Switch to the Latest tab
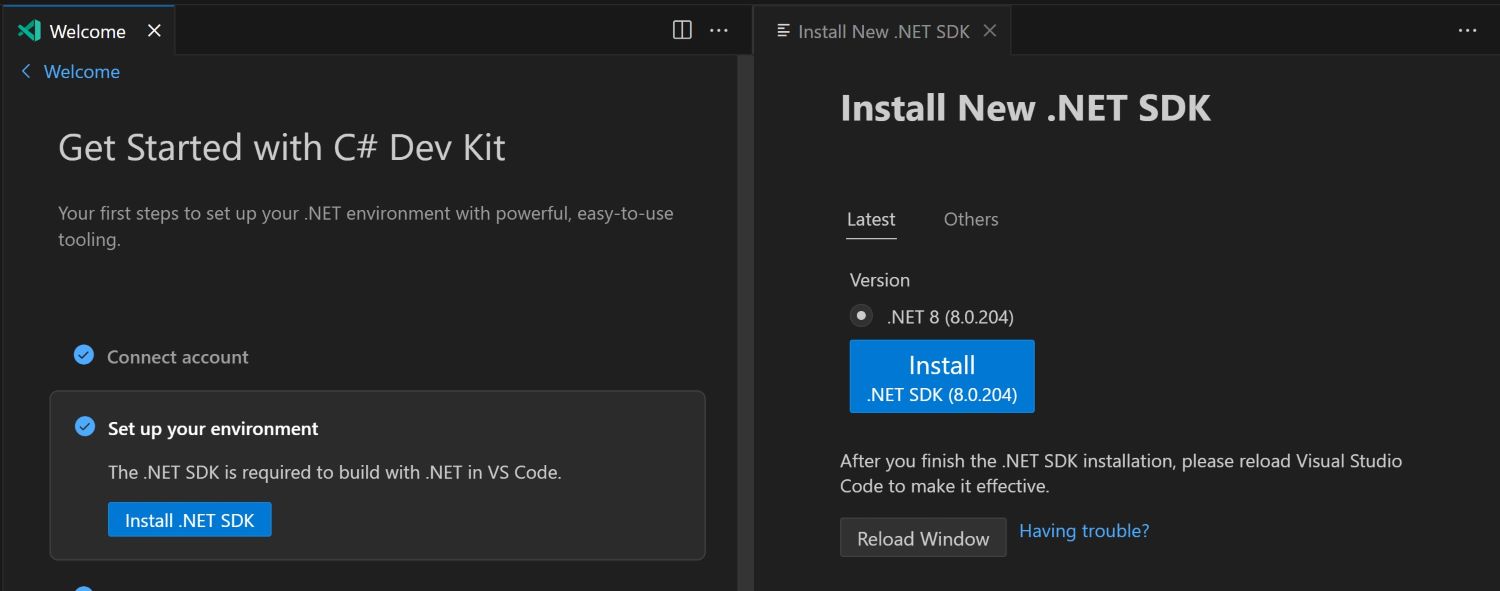The height and width of the screenshot is (591, 1500). pyautogui.click(x=871, y=220)
